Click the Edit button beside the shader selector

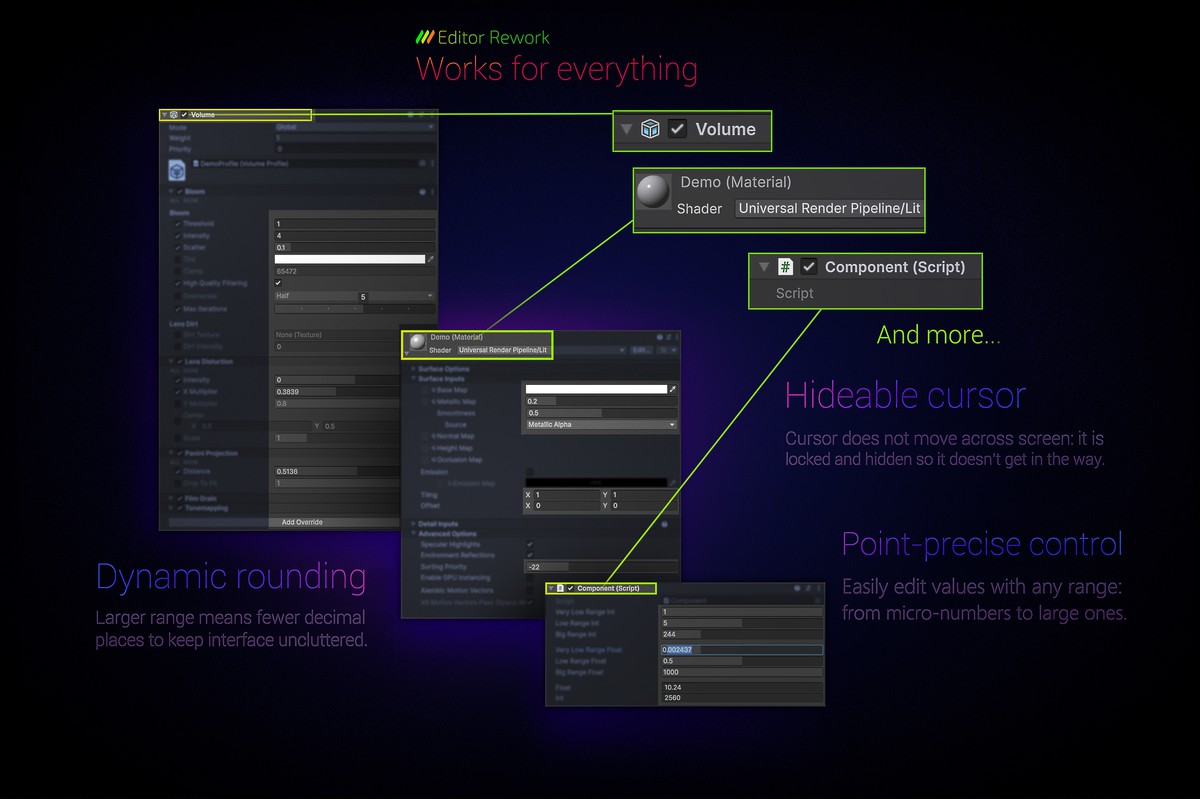coord(640,351)
